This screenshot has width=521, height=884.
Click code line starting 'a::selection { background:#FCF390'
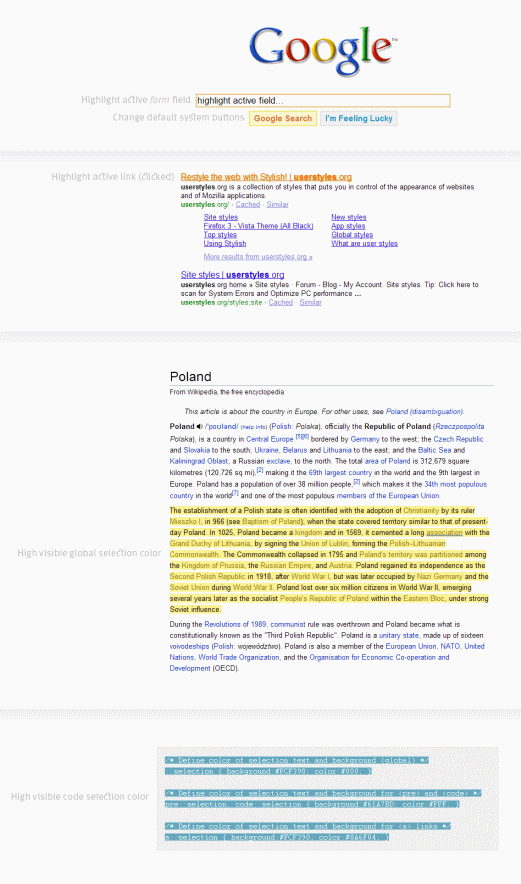click(277, 838)
